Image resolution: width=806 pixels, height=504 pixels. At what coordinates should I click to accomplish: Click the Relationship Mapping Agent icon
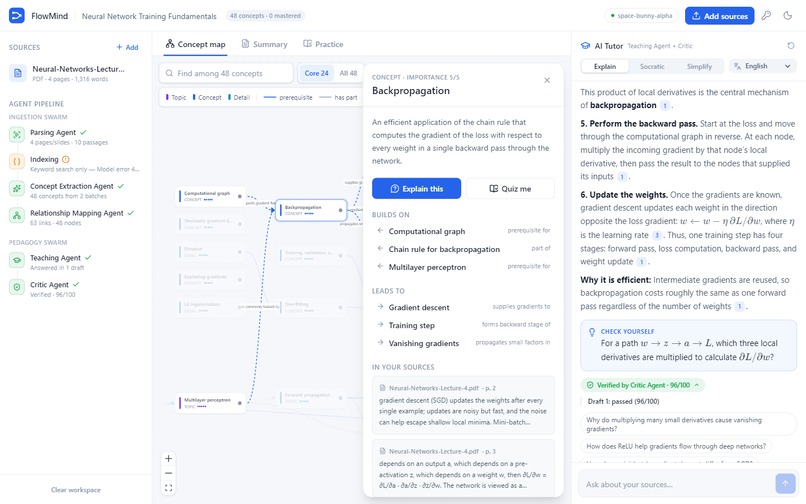click(17, 215)
